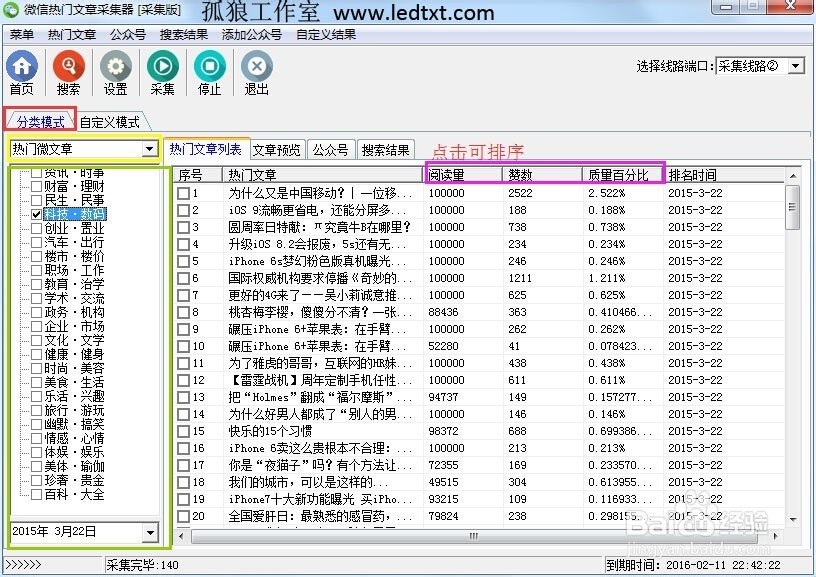Select article 圆周率日特献
816x577 pixels.
[x=320, y=227]
